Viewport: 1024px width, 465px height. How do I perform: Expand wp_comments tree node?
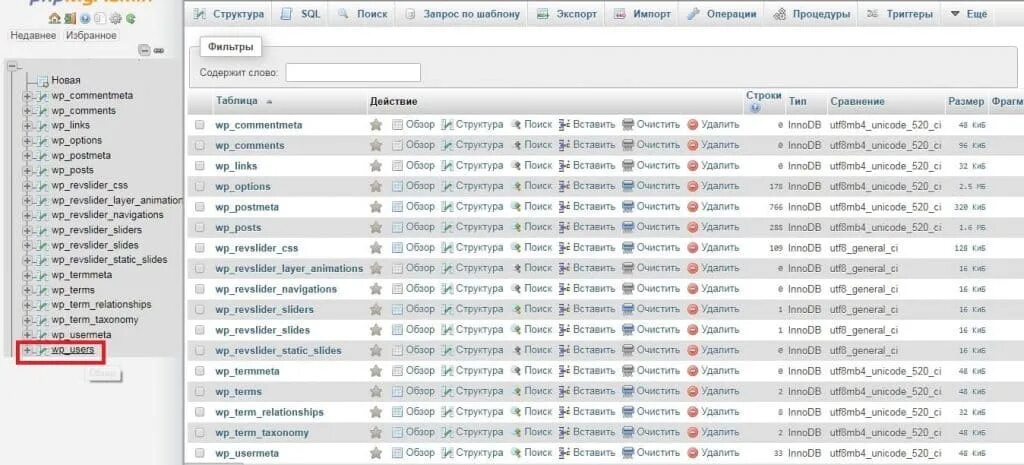coord(27,111)
